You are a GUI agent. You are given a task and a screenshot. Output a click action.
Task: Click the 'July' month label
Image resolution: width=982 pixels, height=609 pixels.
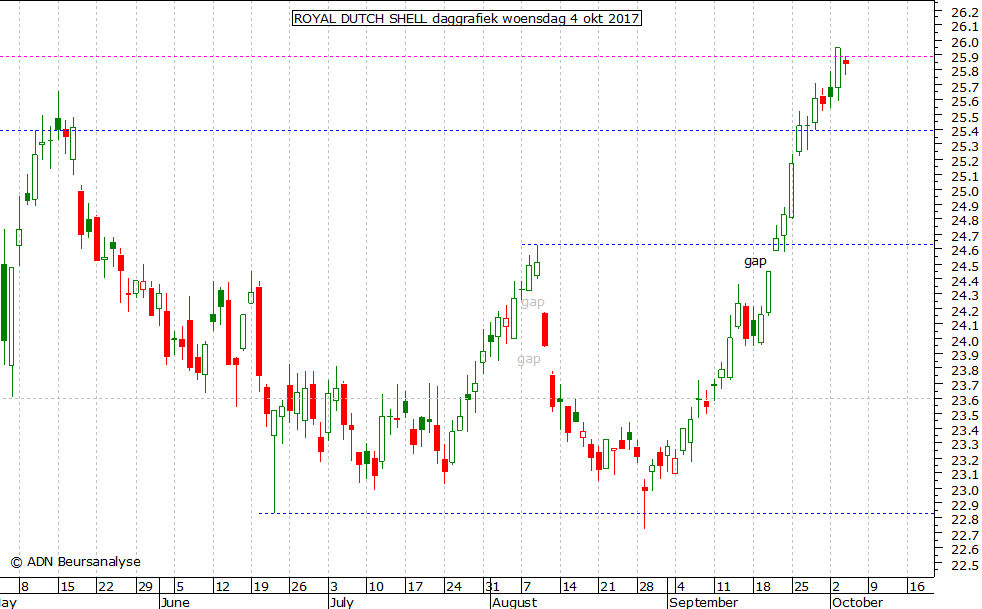coord(341,602)
